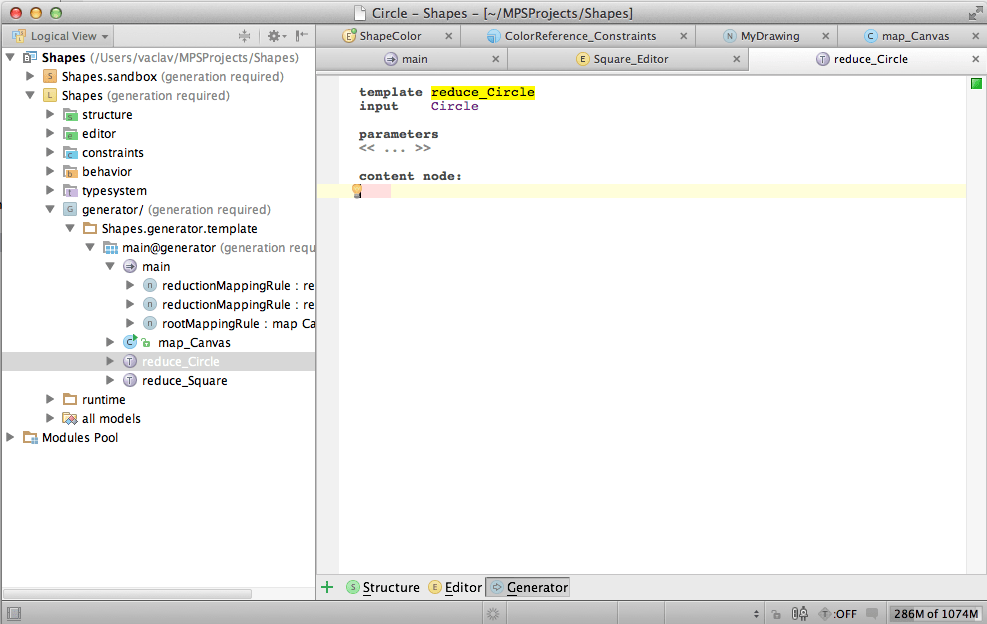Viewport: 987px width, 624px height.
Task: Expand the Modules Pool node
Action: click(x=11, y=438)
